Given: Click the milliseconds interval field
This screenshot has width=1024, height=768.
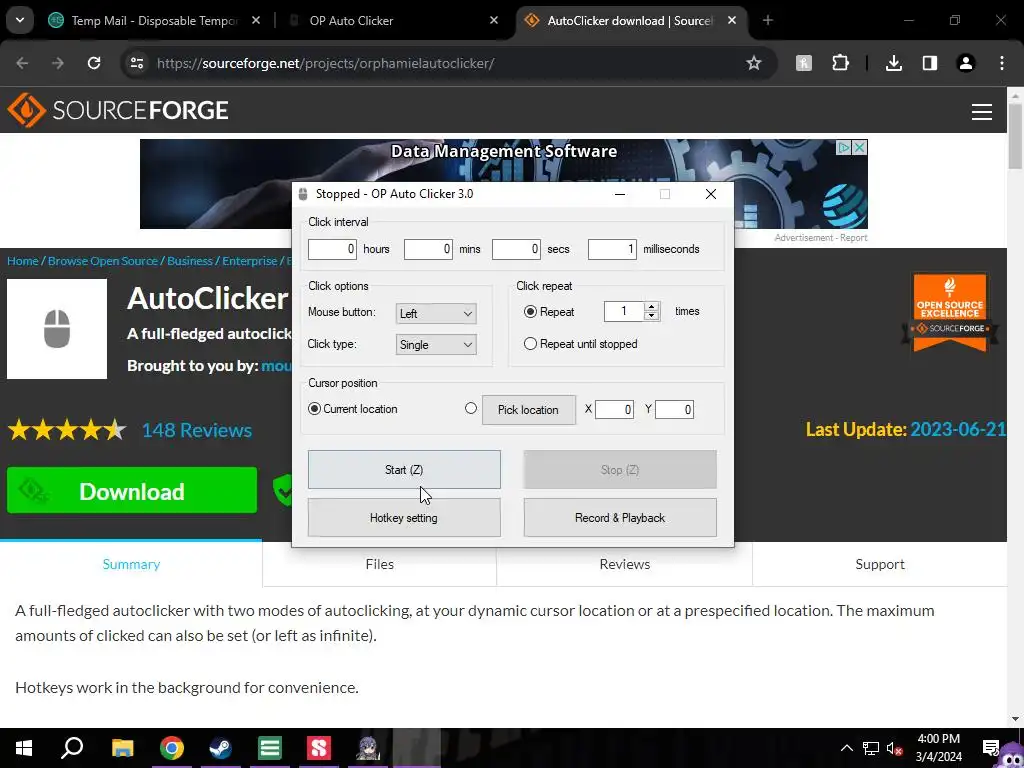Looking at the screenshot, I should point(612,249).
